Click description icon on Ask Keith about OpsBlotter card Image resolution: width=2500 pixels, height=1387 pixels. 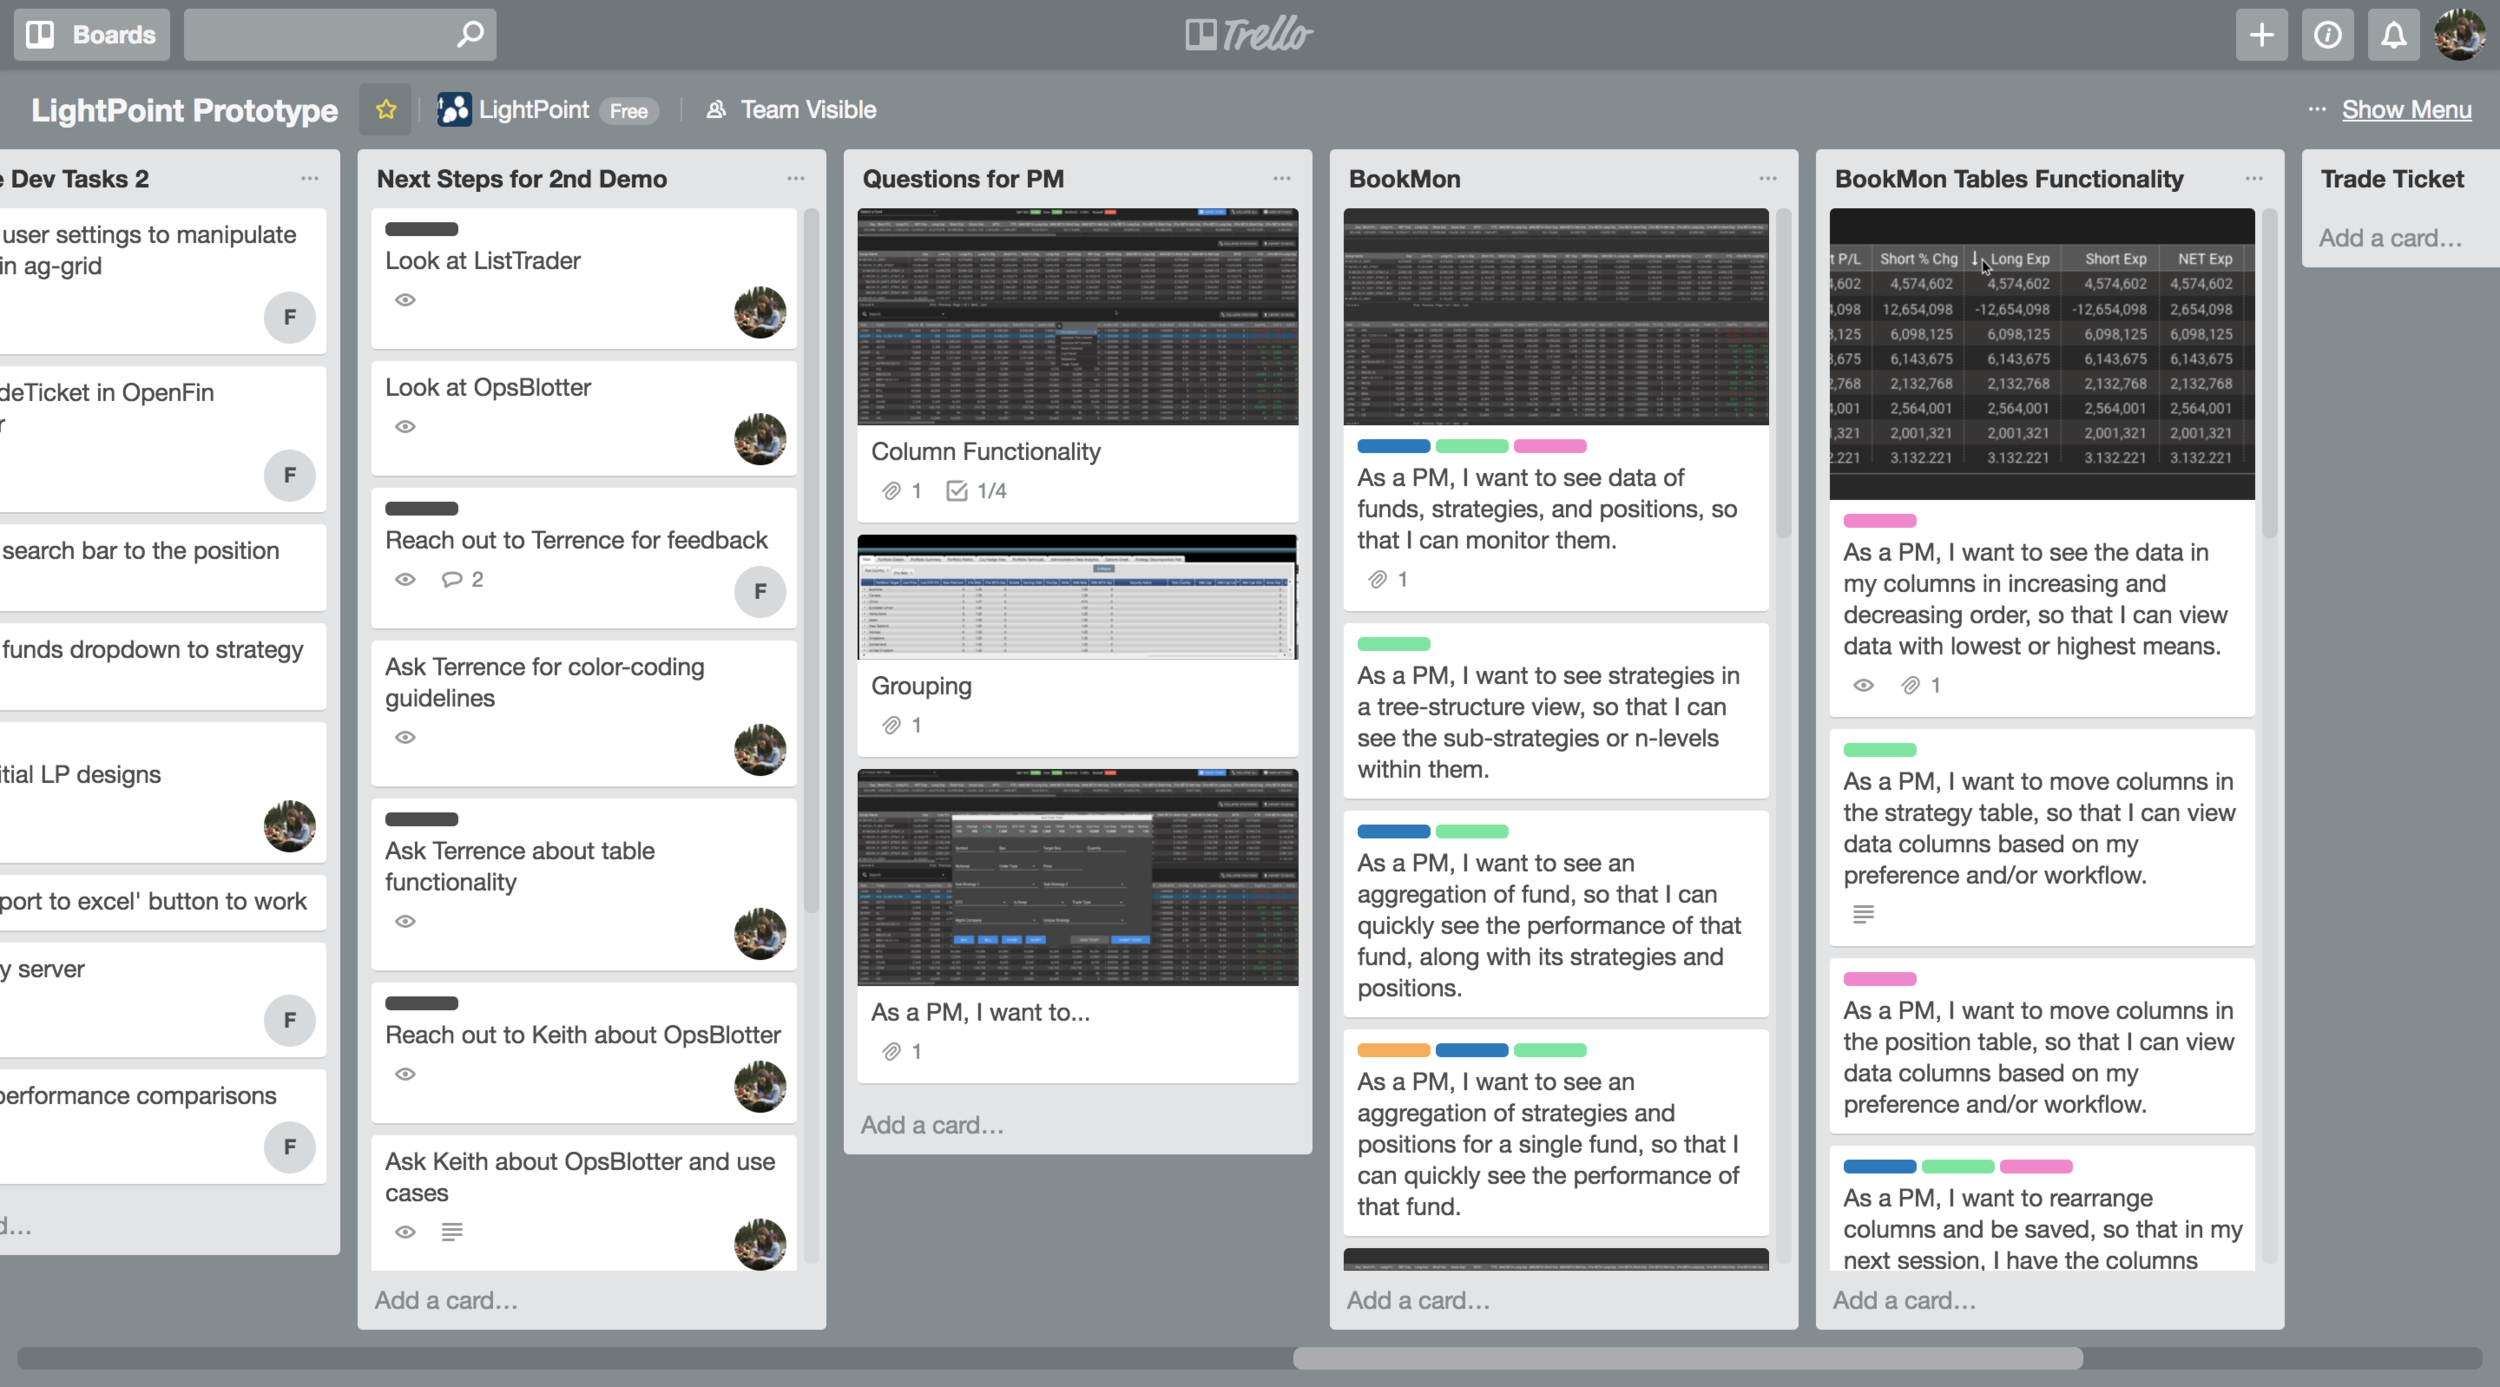[452, 1233]
